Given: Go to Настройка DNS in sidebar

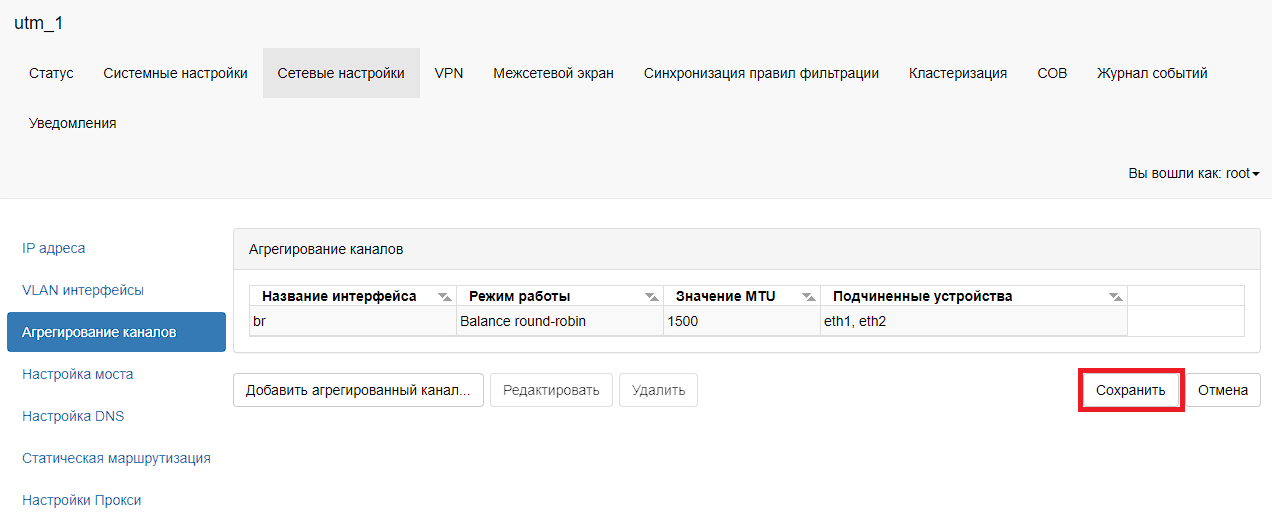Looking at the screenshot, I should 73,416.
